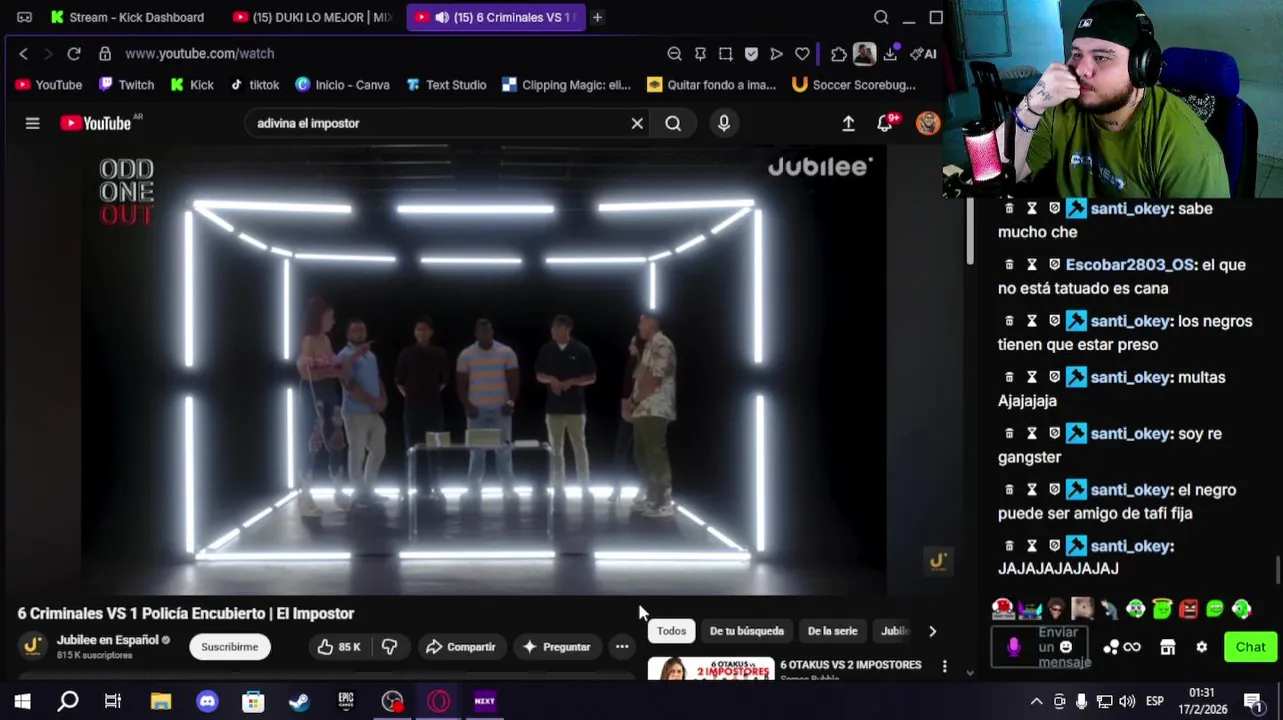Click the chat voice microphone icon

point(1014,647)
